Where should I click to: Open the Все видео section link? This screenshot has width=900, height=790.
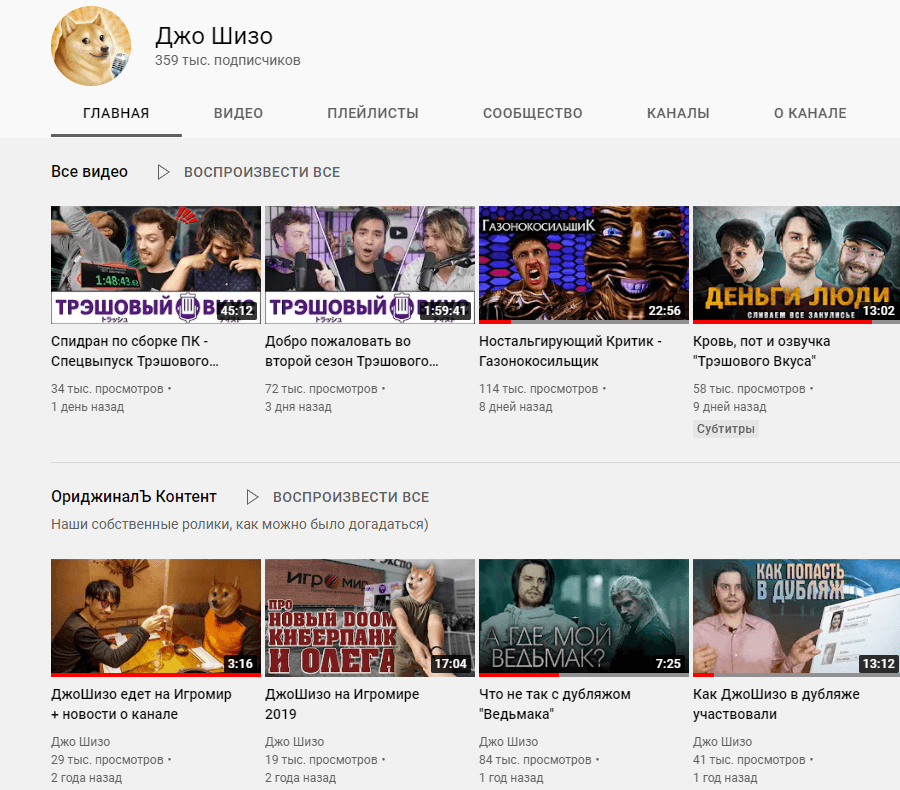(x=90, y=172)
